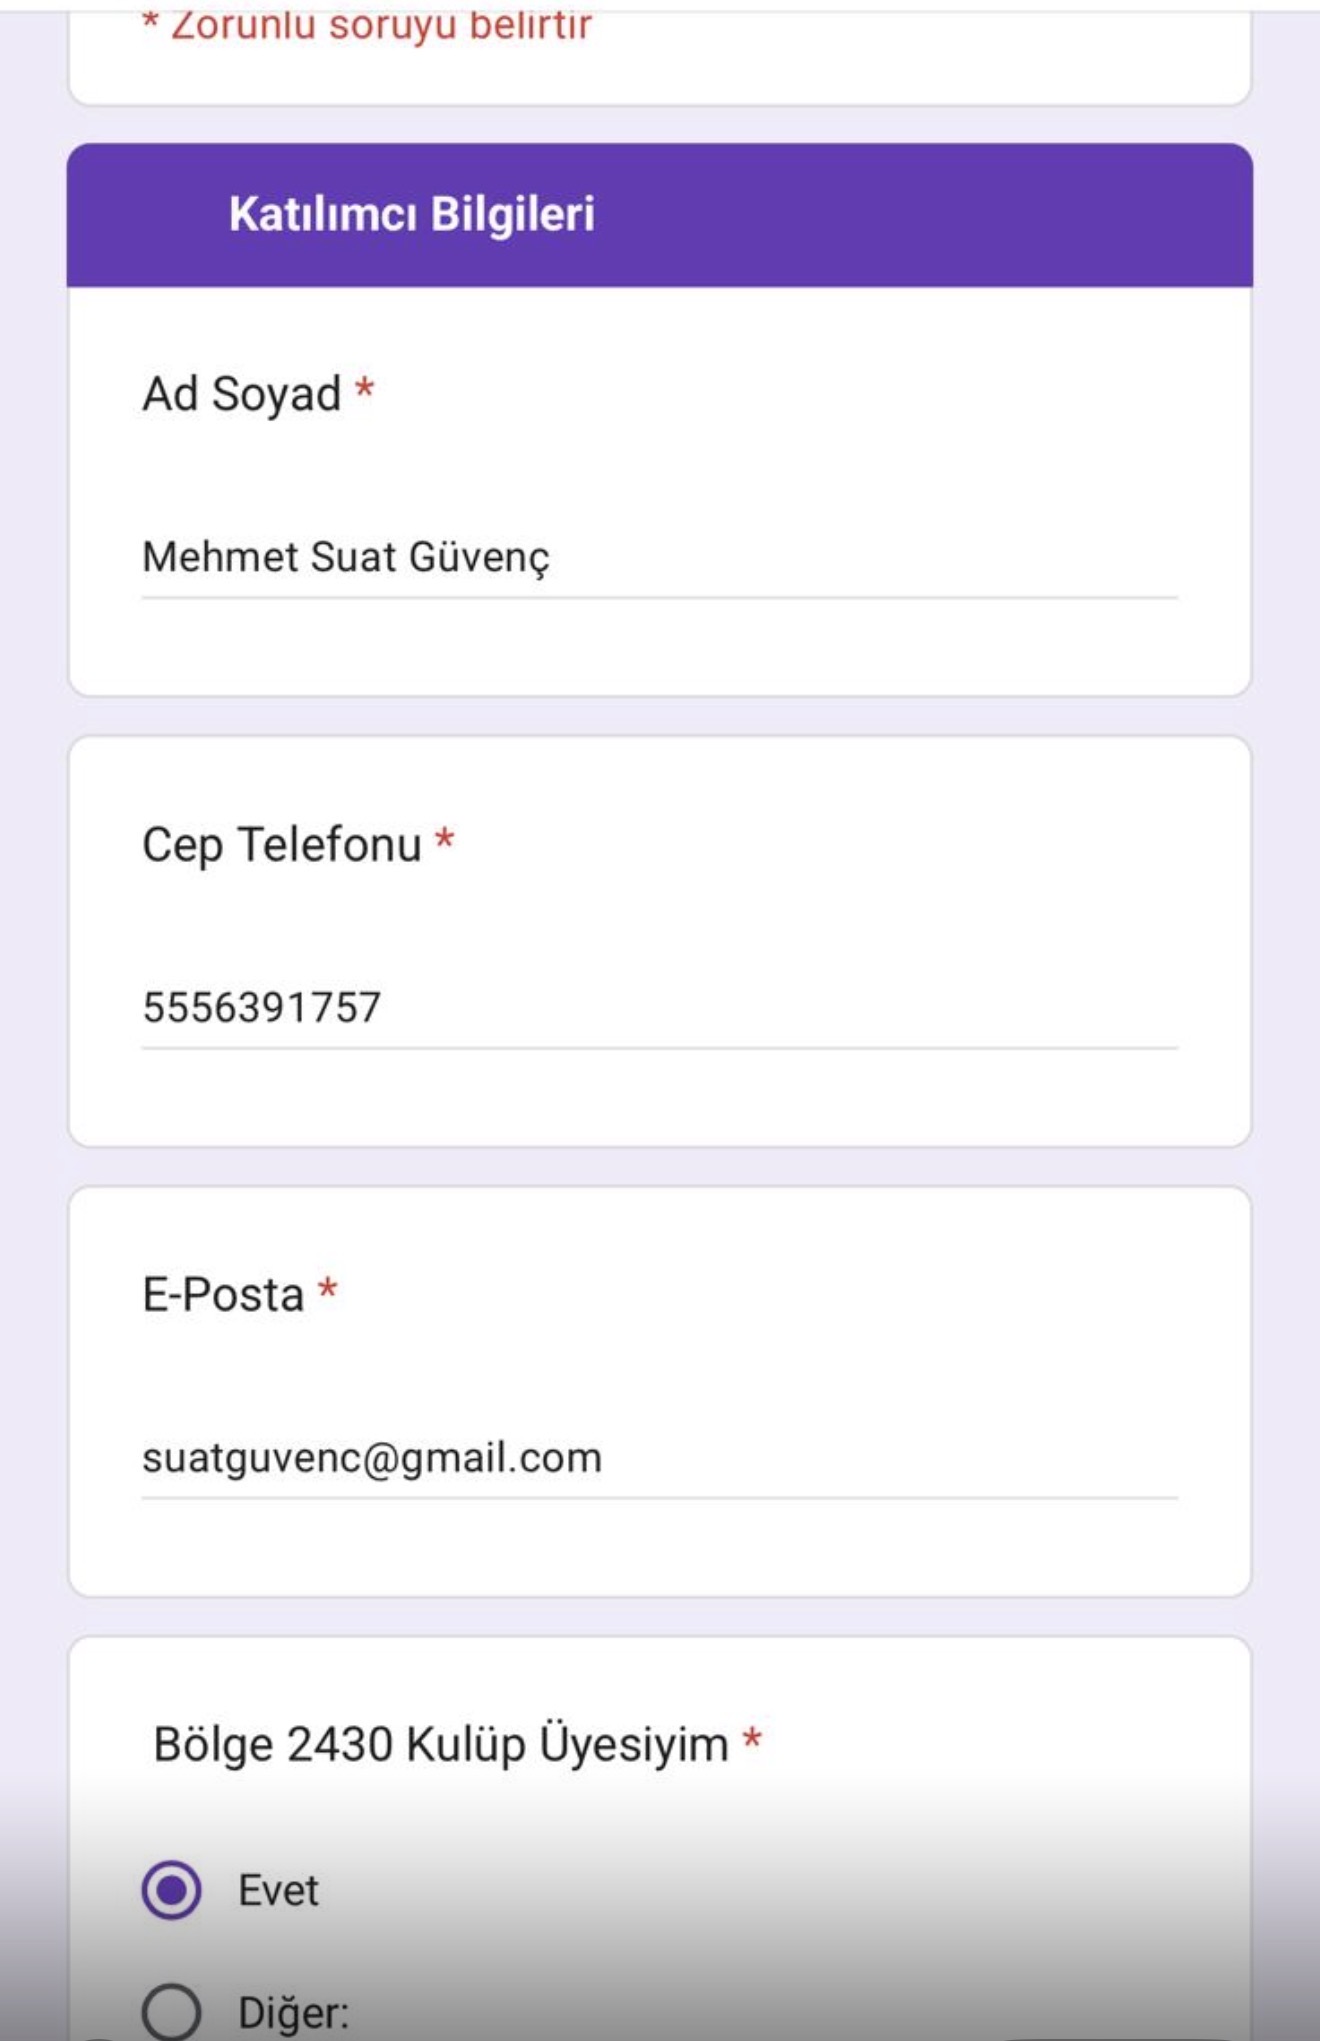
Task: Click the required asterisk beside Ad Soyad
Action: [x=365, y=389]
